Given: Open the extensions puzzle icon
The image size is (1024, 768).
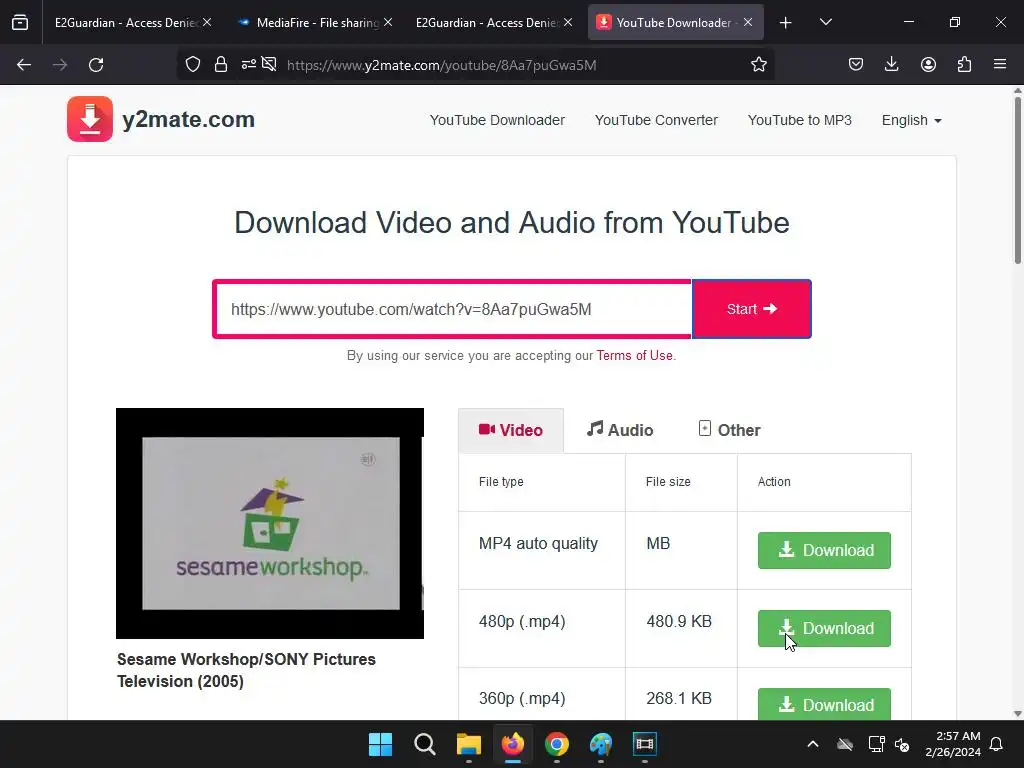Looking at the screenshot, I should tap(964, 65).
